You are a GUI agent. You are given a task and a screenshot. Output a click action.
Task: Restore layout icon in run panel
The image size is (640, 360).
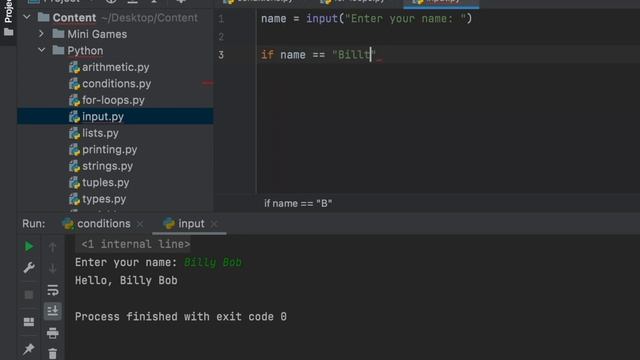click(29, 322)
